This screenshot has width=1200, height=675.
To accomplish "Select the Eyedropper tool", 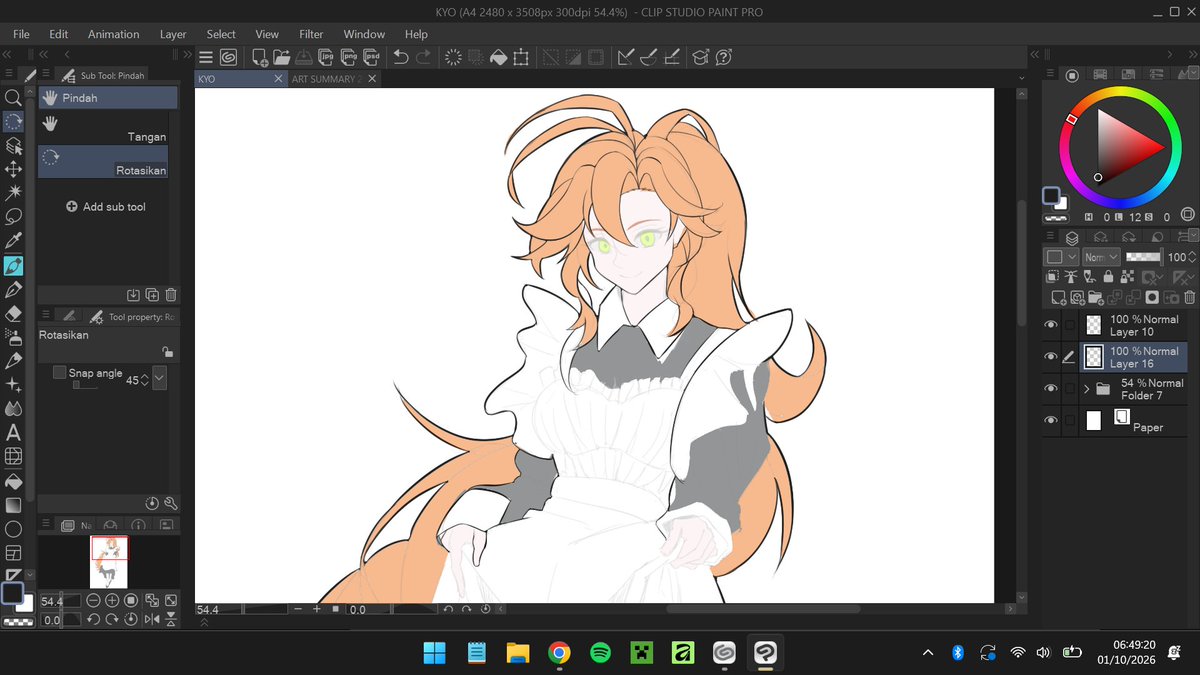I will [13, 241].
